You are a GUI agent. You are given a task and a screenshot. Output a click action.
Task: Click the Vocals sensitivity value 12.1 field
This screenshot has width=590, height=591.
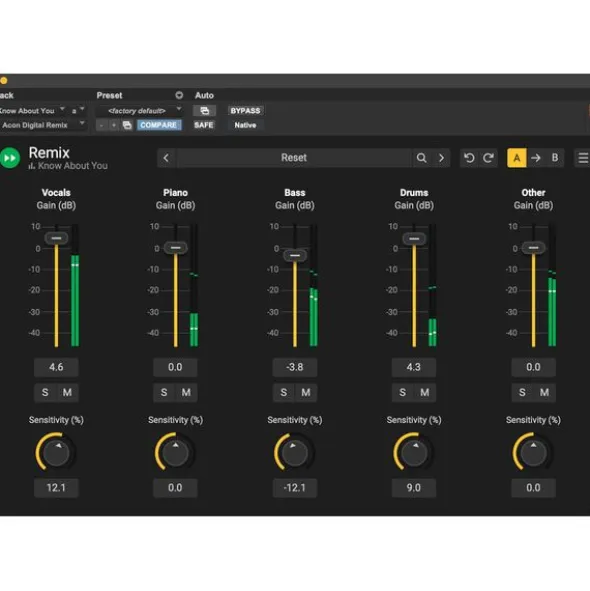pyautogui.click(x=56, y=488)
